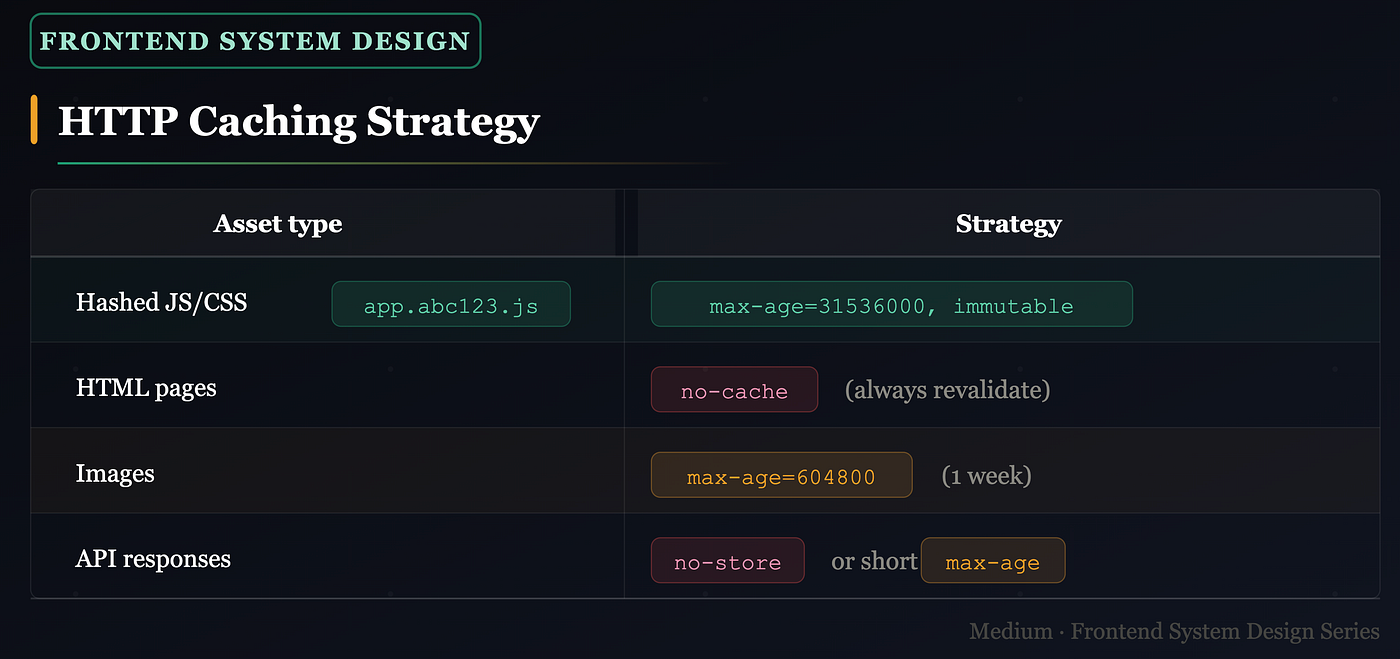Click the orange max-age chip in the API responses row

coord(992,561)
